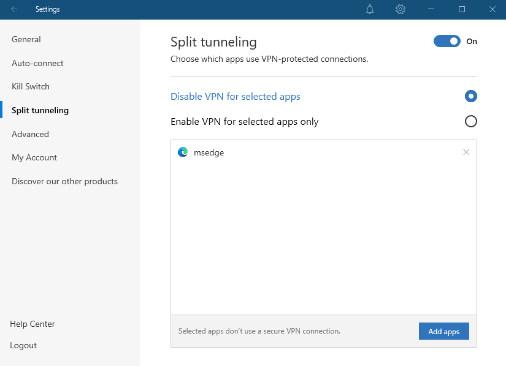
Task: Minimize the Settings window
Action: pyautogui.click(x=431, y=9)
